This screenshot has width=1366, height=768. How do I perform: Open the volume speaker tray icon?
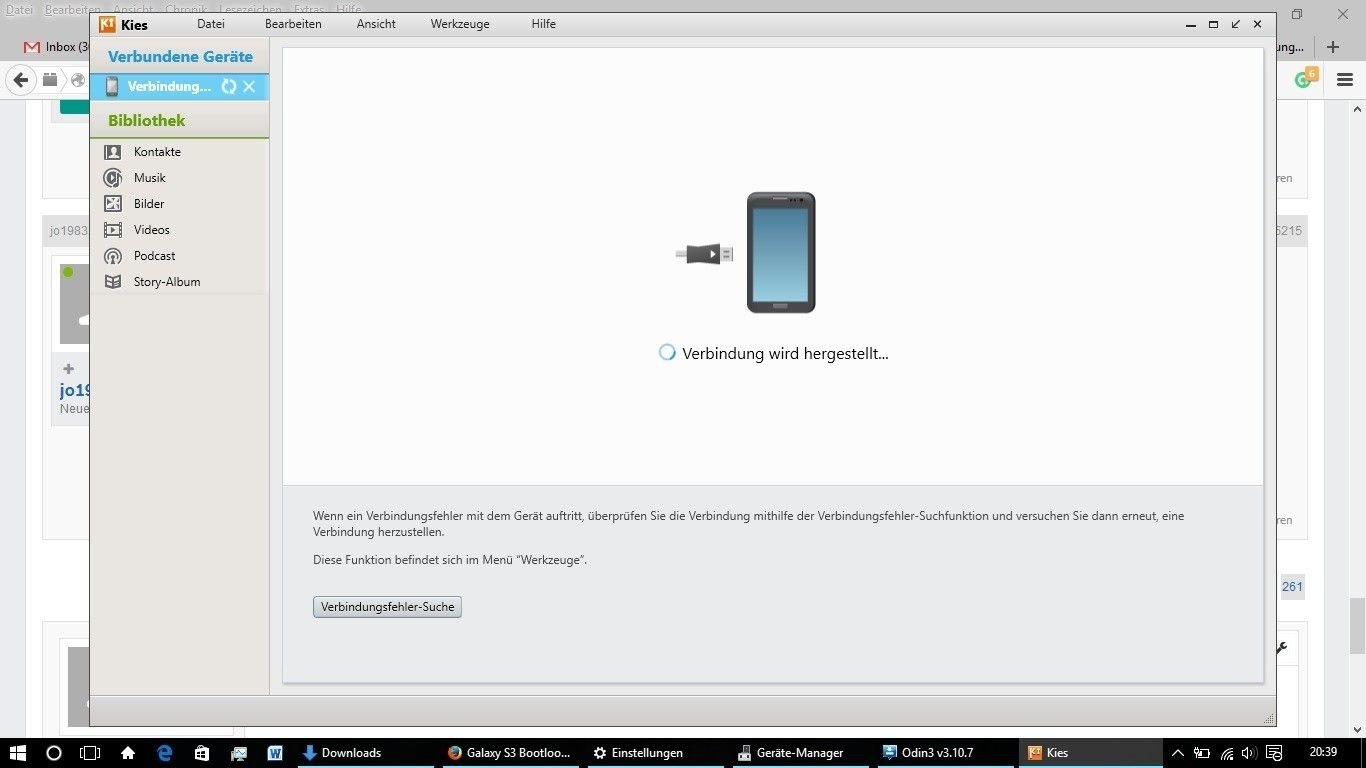1249,753
